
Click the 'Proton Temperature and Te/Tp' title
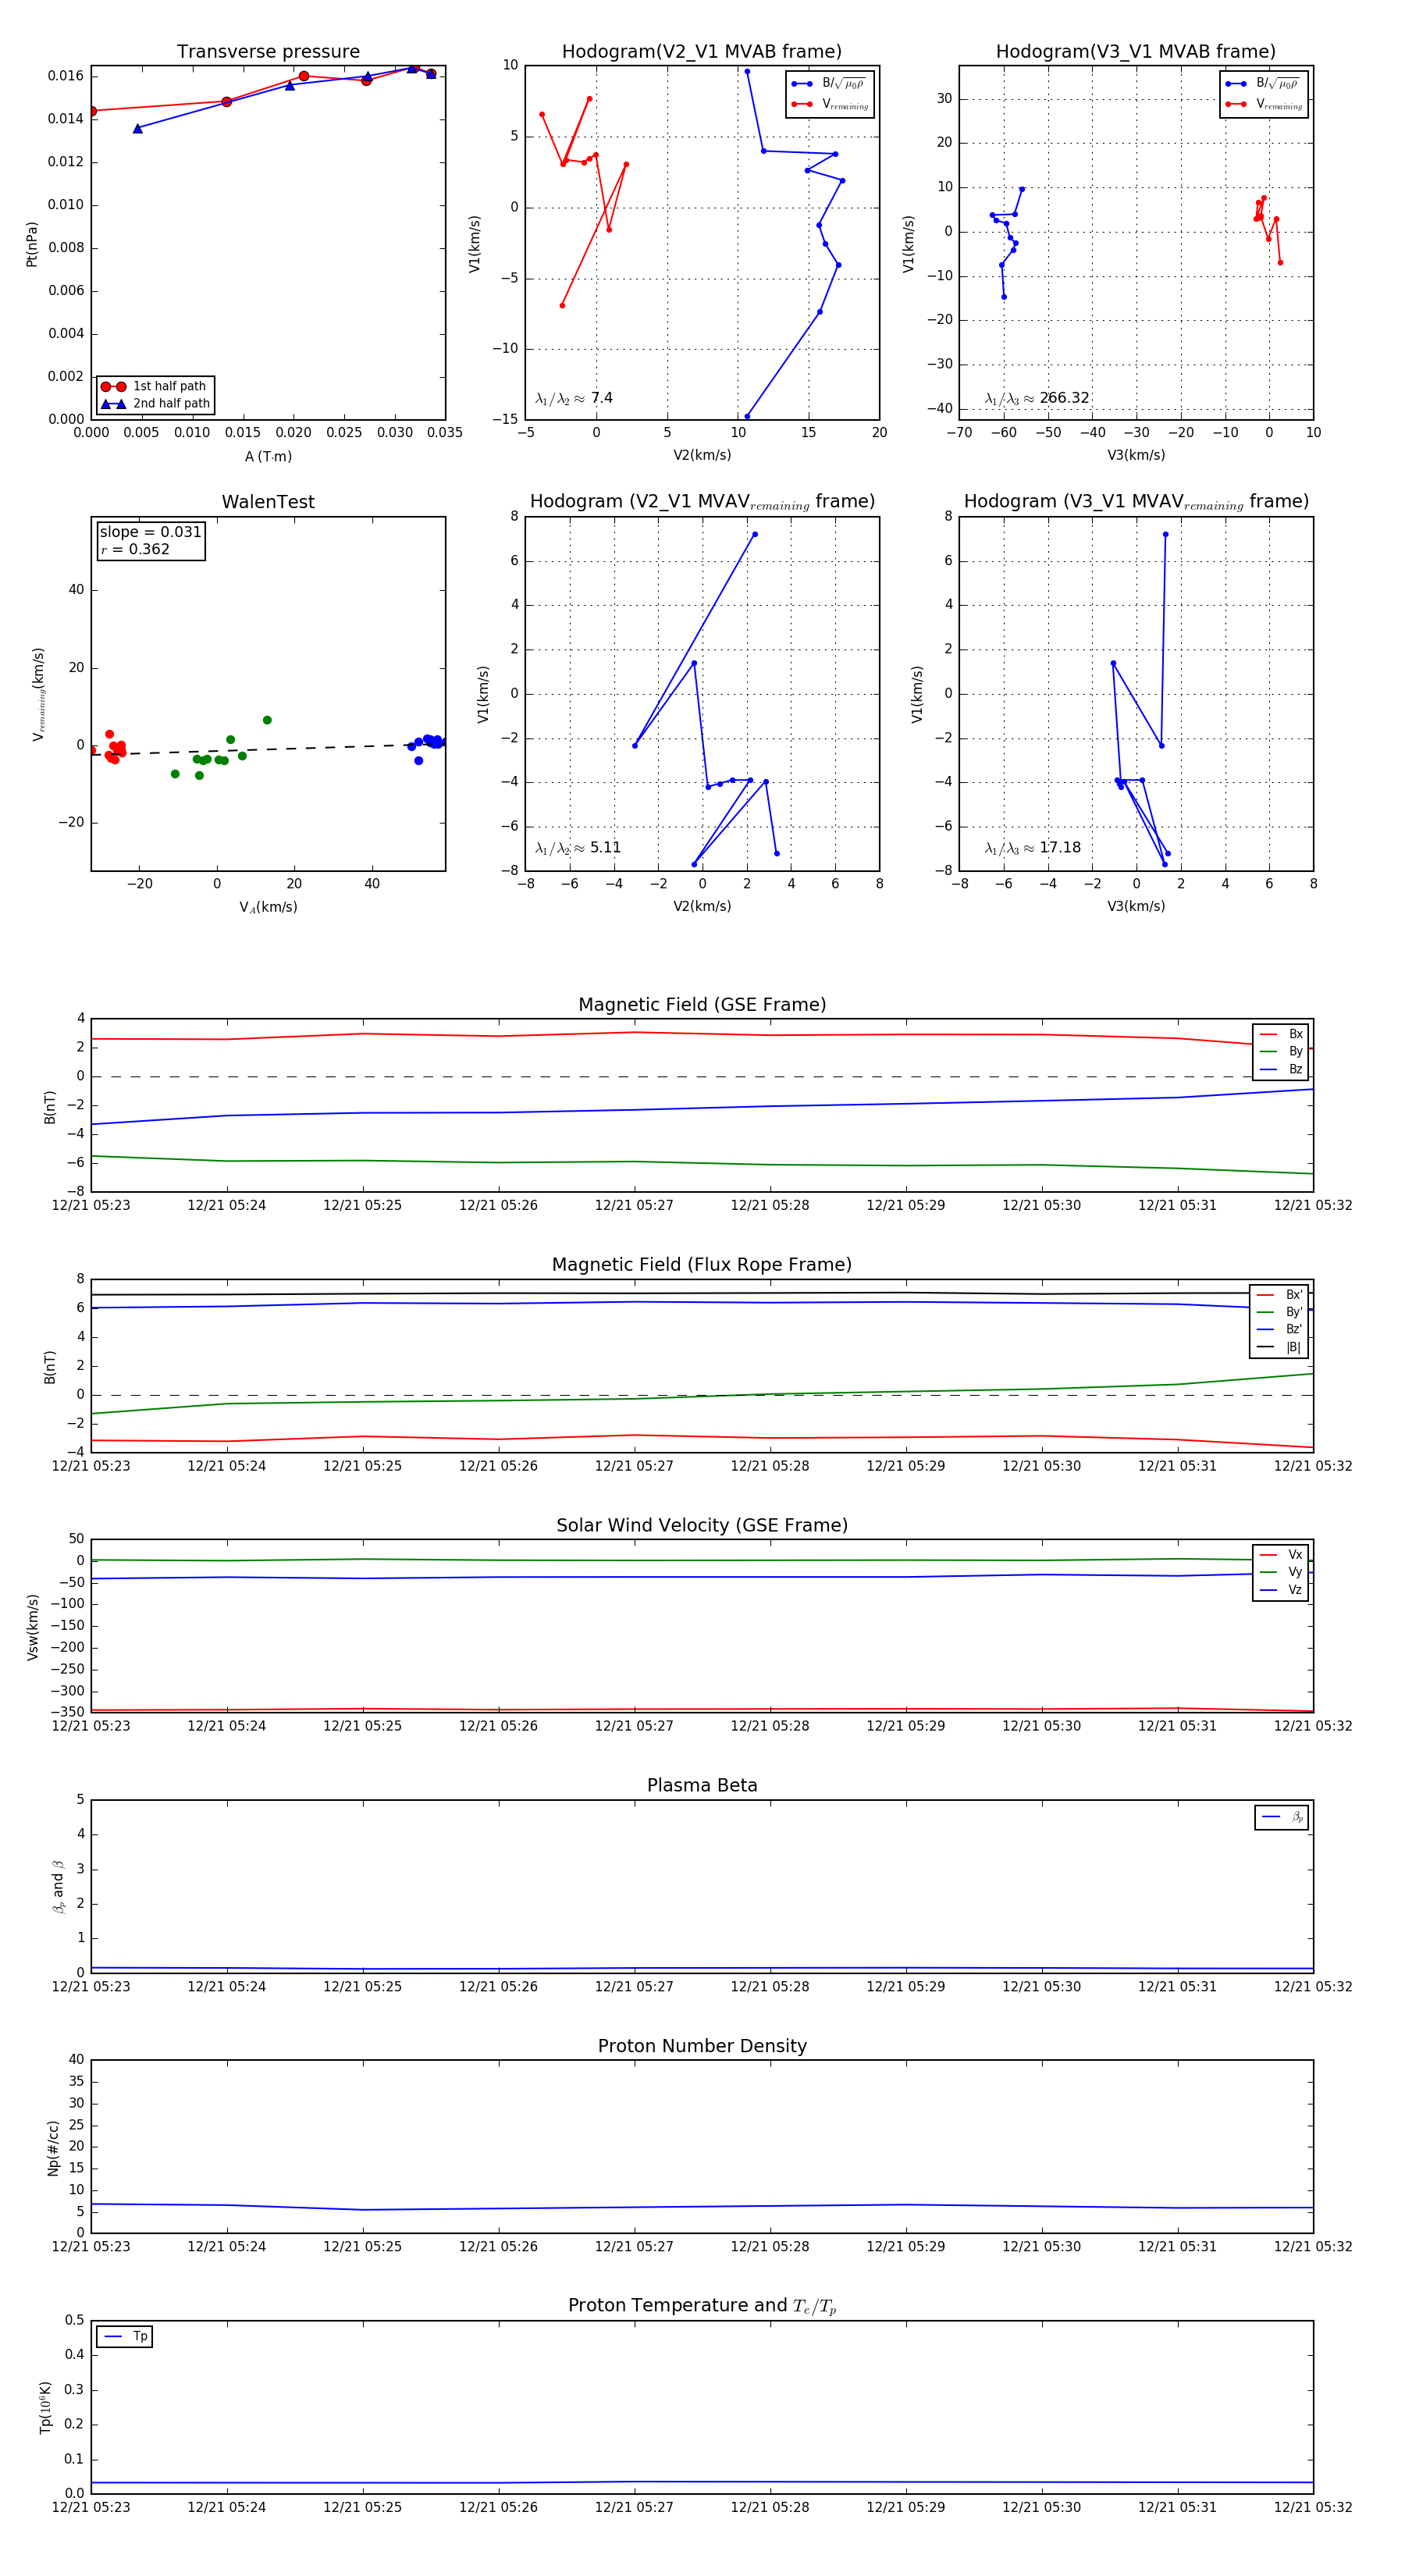[x=702, y=2306]
